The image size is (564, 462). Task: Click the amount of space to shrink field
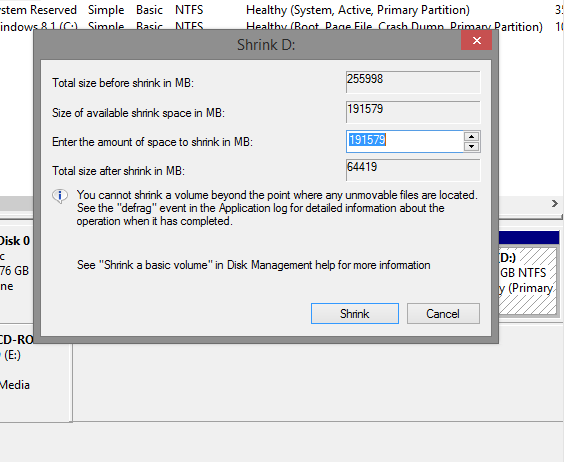click(x=405, y=141)
